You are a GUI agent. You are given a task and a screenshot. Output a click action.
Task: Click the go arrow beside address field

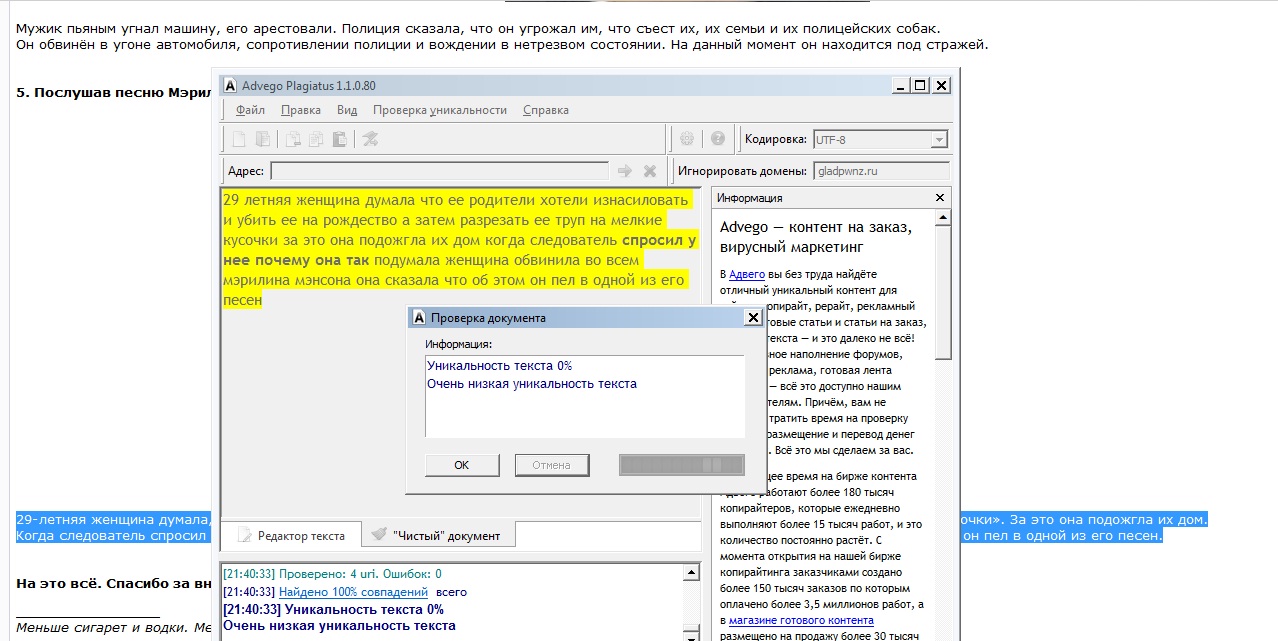coord(625,171)
